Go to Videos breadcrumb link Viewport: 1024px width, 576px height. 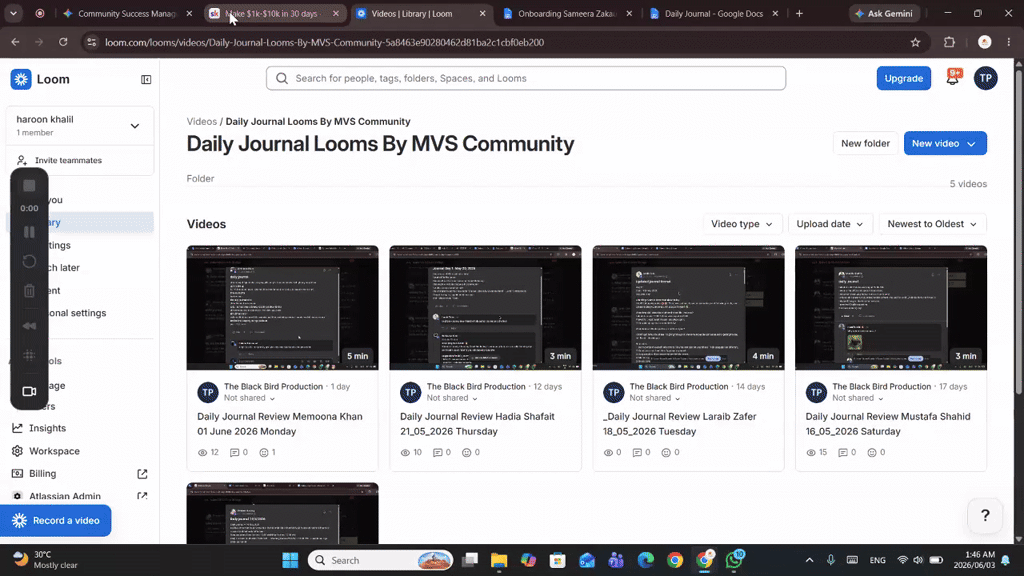point(202,121)
